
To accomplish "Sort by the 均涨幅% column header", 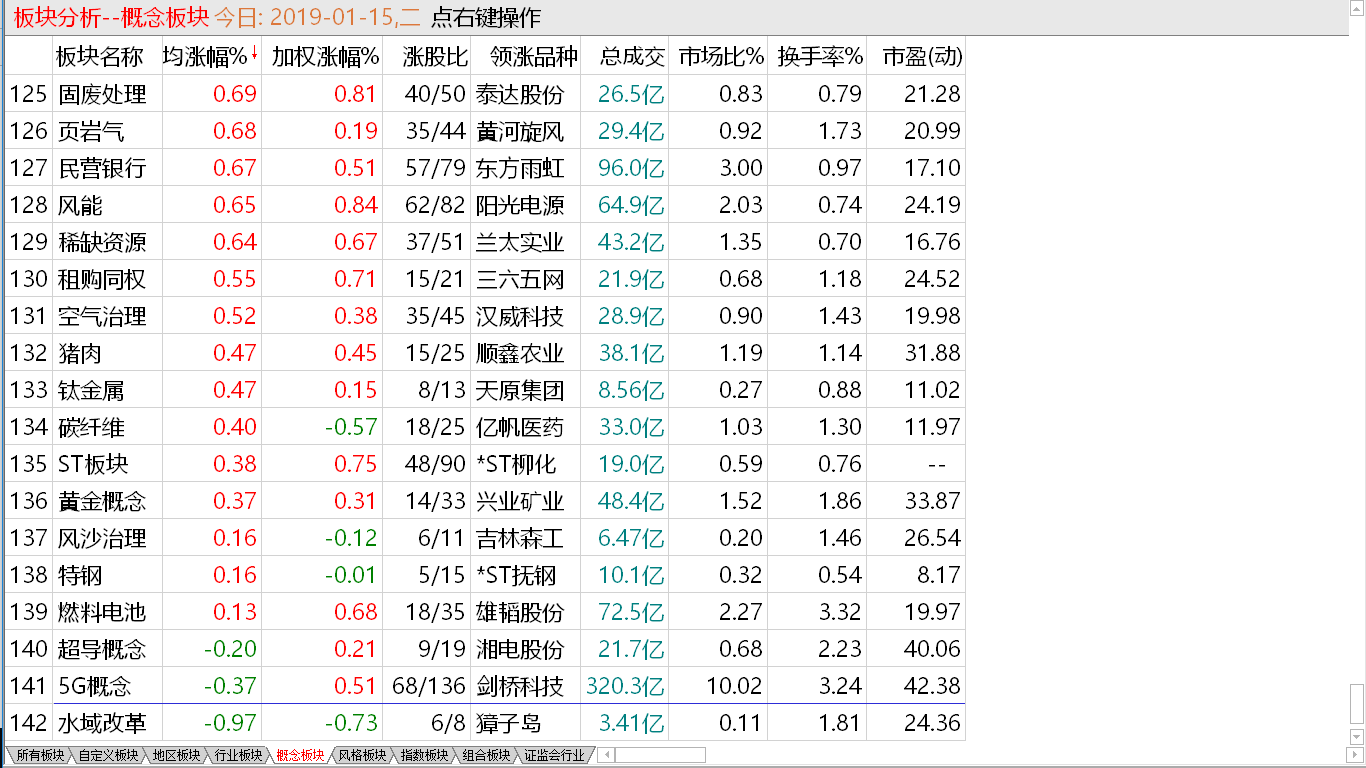I will click(210, 56).
